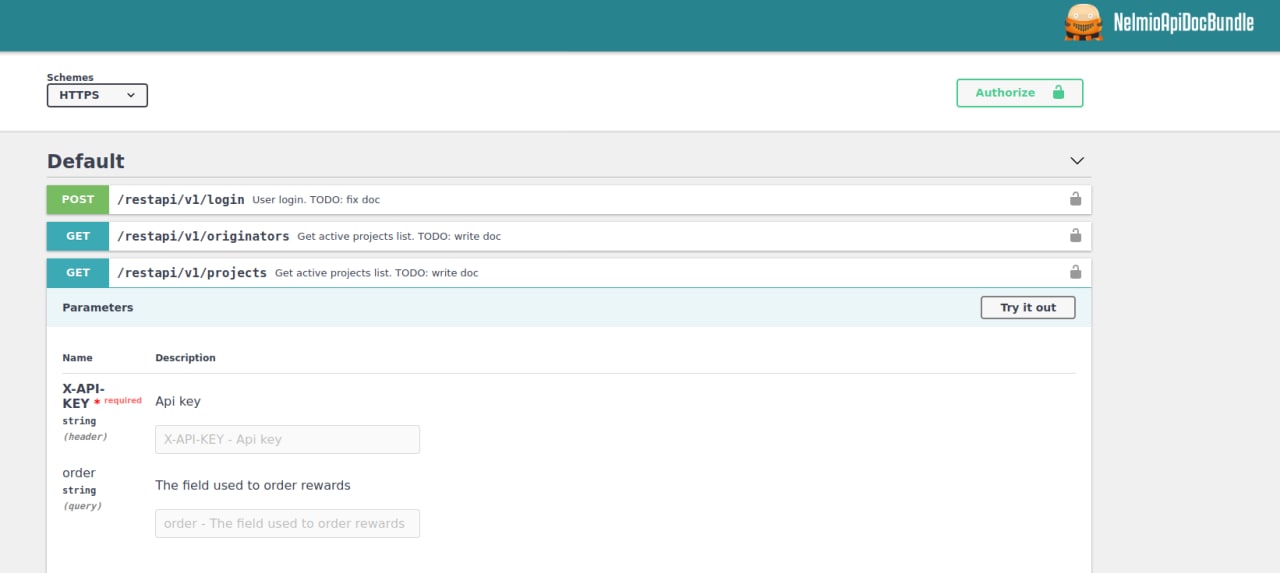Click the '(header)' parameter location text

click(85, 436)
